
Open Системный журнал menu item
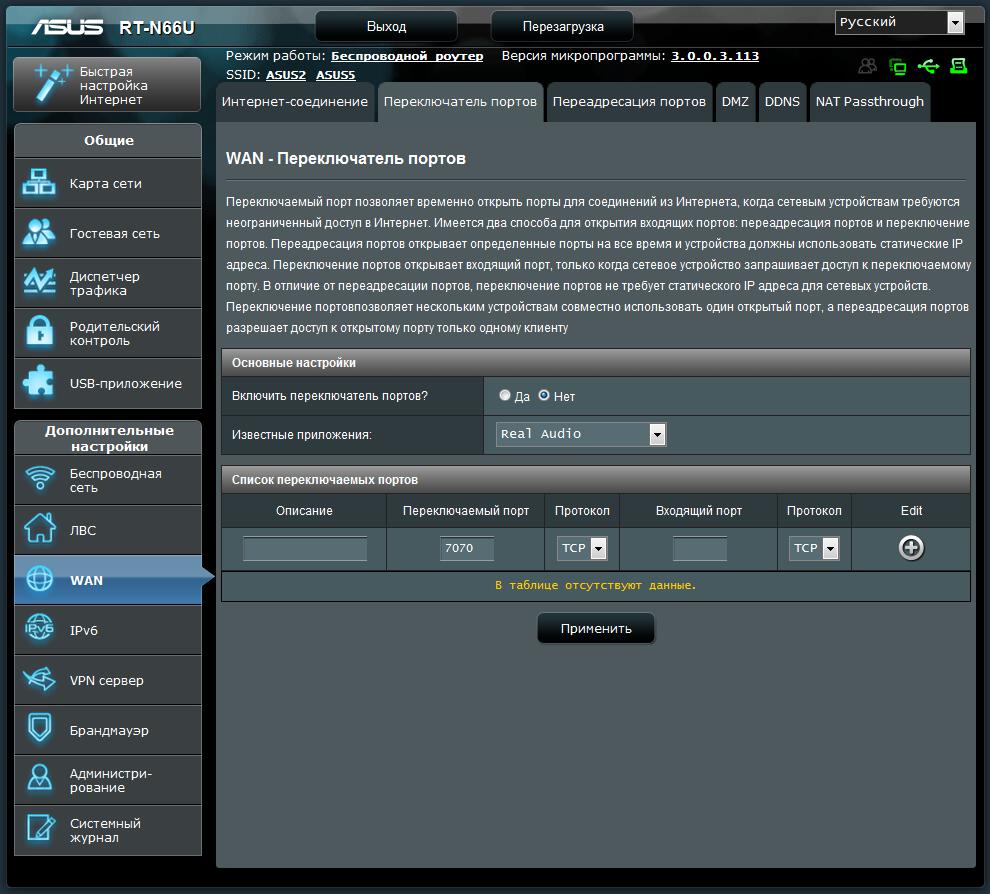pyautogui.click(x=108, y=830)
